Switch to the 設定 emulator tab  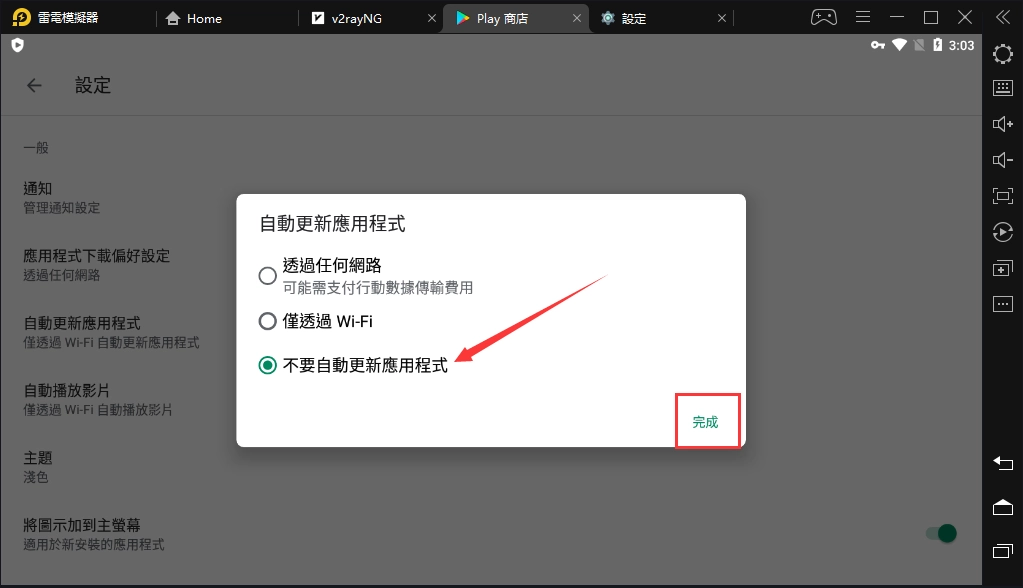(x=624, y=18)
